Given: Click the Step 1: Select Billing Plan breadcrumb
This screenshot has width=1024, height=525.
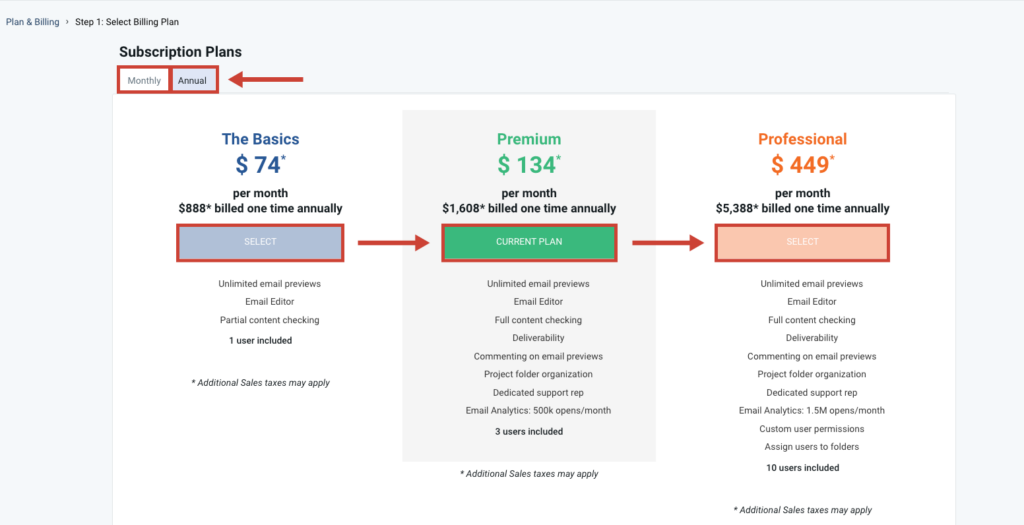Looking at the screenshot, I should pyautogui.click(x=127, y=22).
